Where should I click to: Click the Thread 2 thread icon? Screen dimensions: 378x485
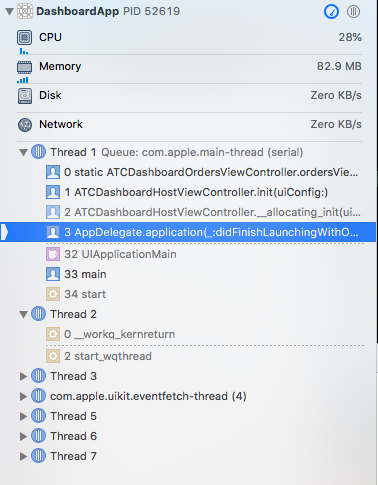(x=38, y=314)
